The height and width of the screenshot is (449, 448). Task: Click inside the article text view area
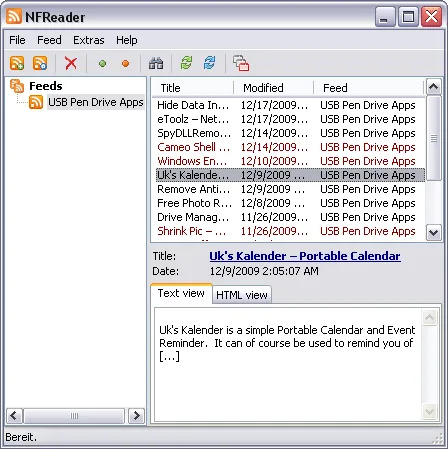point(287,365)
